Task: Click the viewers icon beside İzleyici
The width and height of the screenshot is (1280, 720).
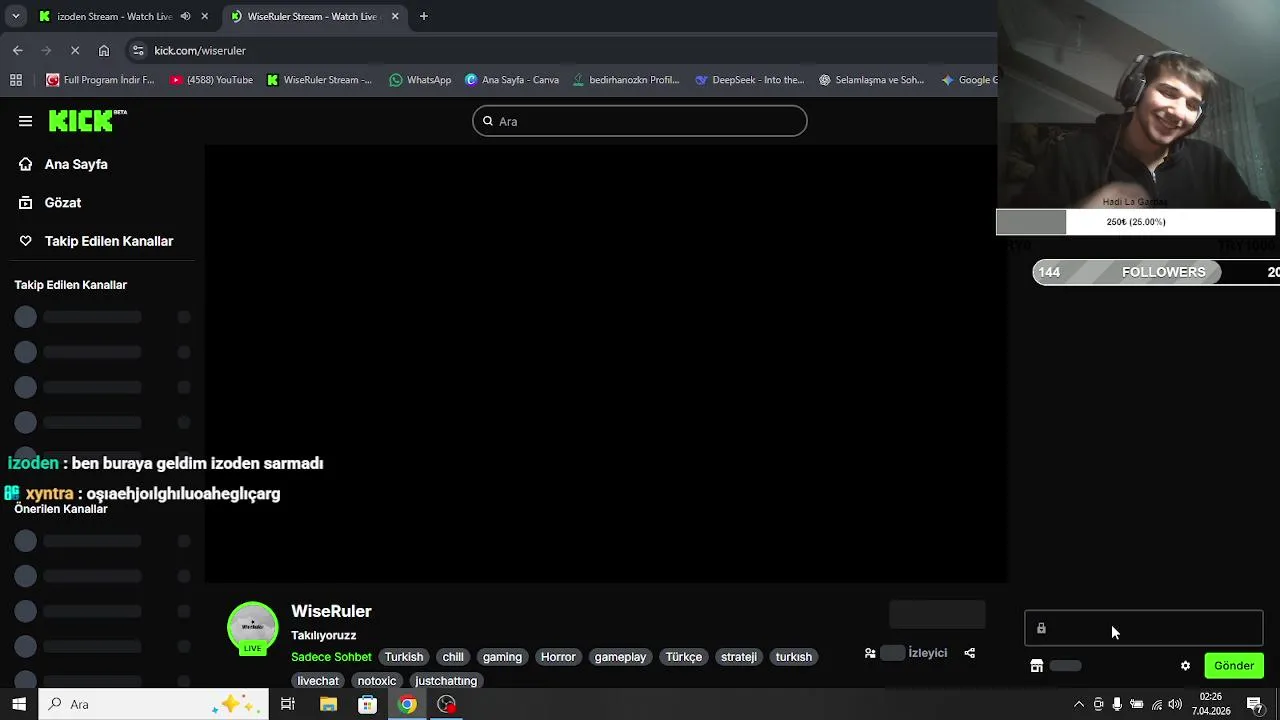Action: (870, 653)
